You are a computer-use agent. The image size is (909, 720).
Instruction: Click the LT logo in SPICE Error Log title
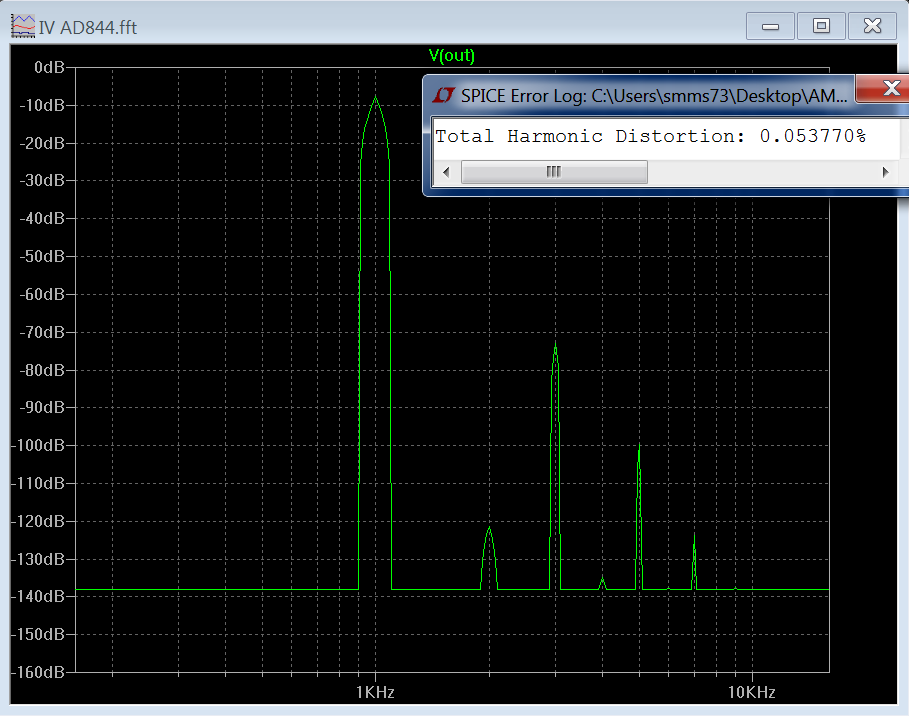(443, 95)
